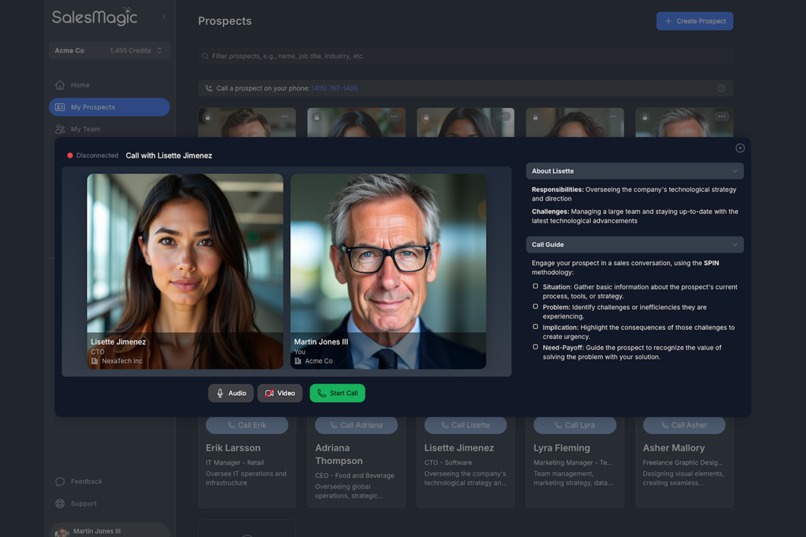Click the NexaTech Inc company label
806x537 pixels.
click(x=117, y=361)
